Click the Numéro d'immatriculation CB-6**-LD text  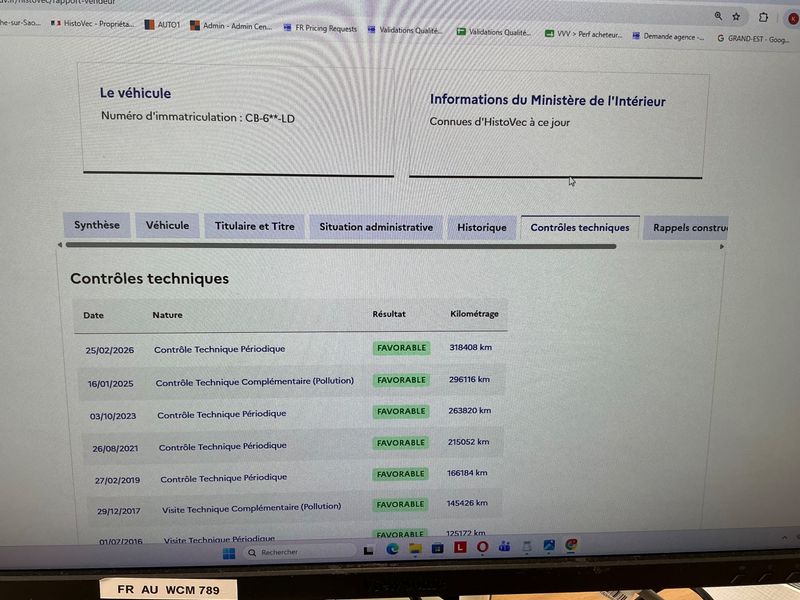pos(198,117)
